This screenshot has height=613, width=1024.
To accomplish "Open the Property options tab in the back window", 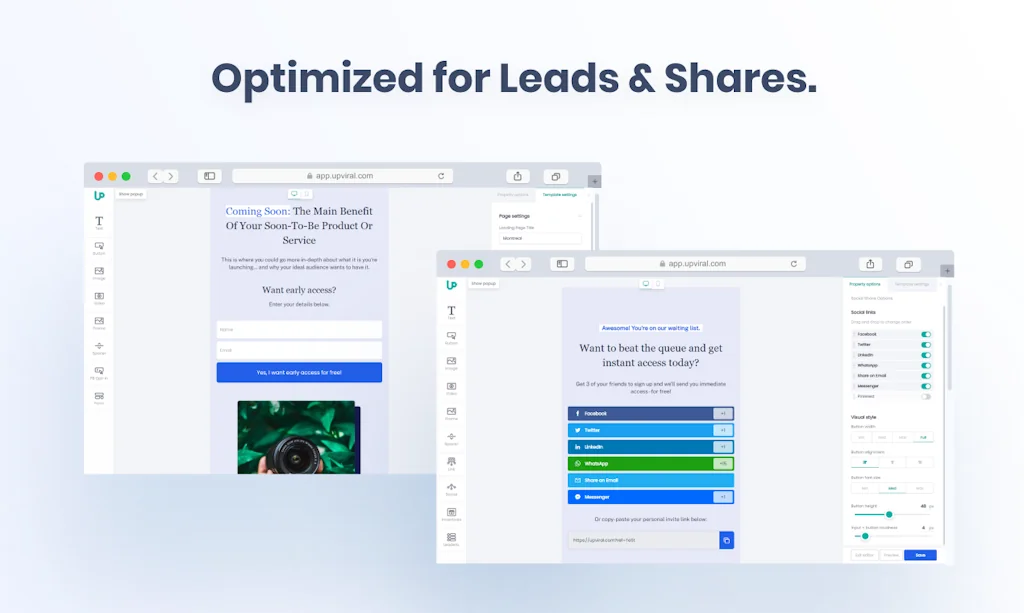I will 513,195.
